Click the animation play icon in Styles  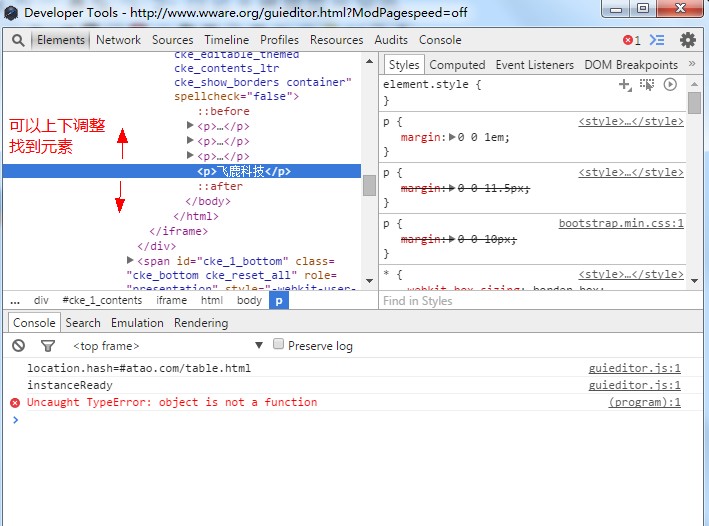point(670,85)
